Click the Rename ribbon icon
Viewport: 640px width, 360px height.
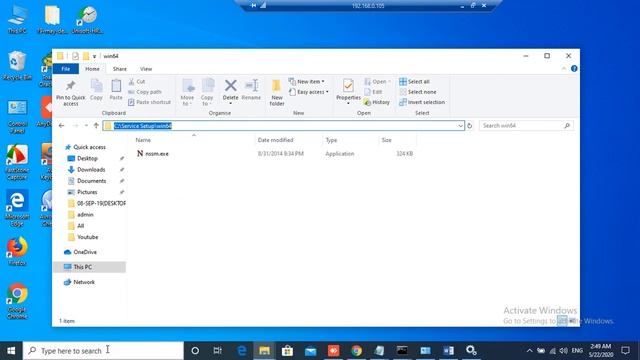click(251, 90)
